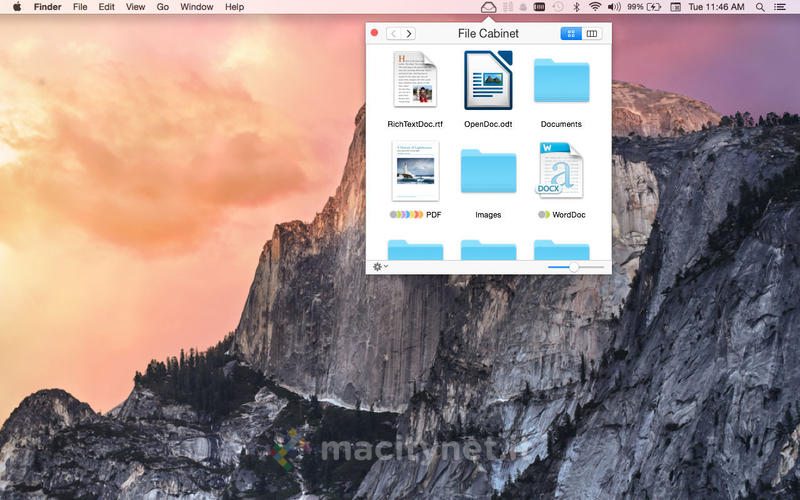The height and width of the screenshot is (500, 800).
Task: Open the gear actions dropdown
Action: (x=380, y=266)
